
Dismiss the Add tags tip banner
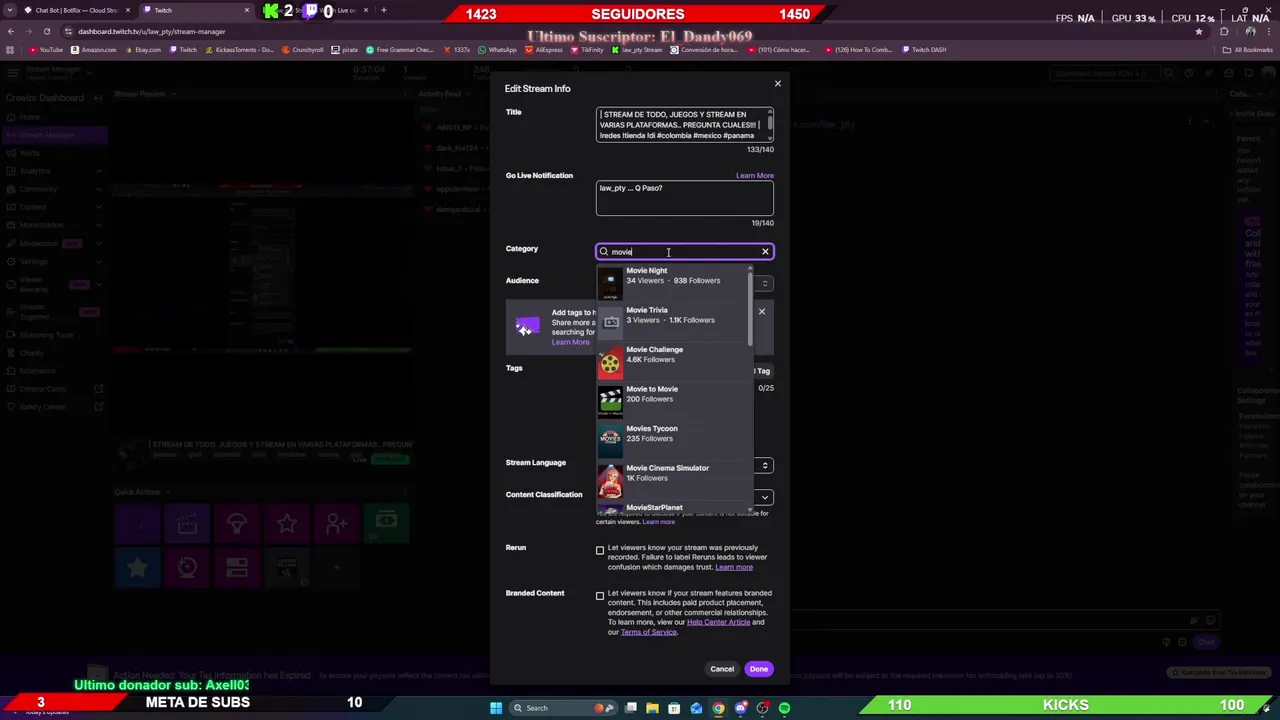click(761, 312)
